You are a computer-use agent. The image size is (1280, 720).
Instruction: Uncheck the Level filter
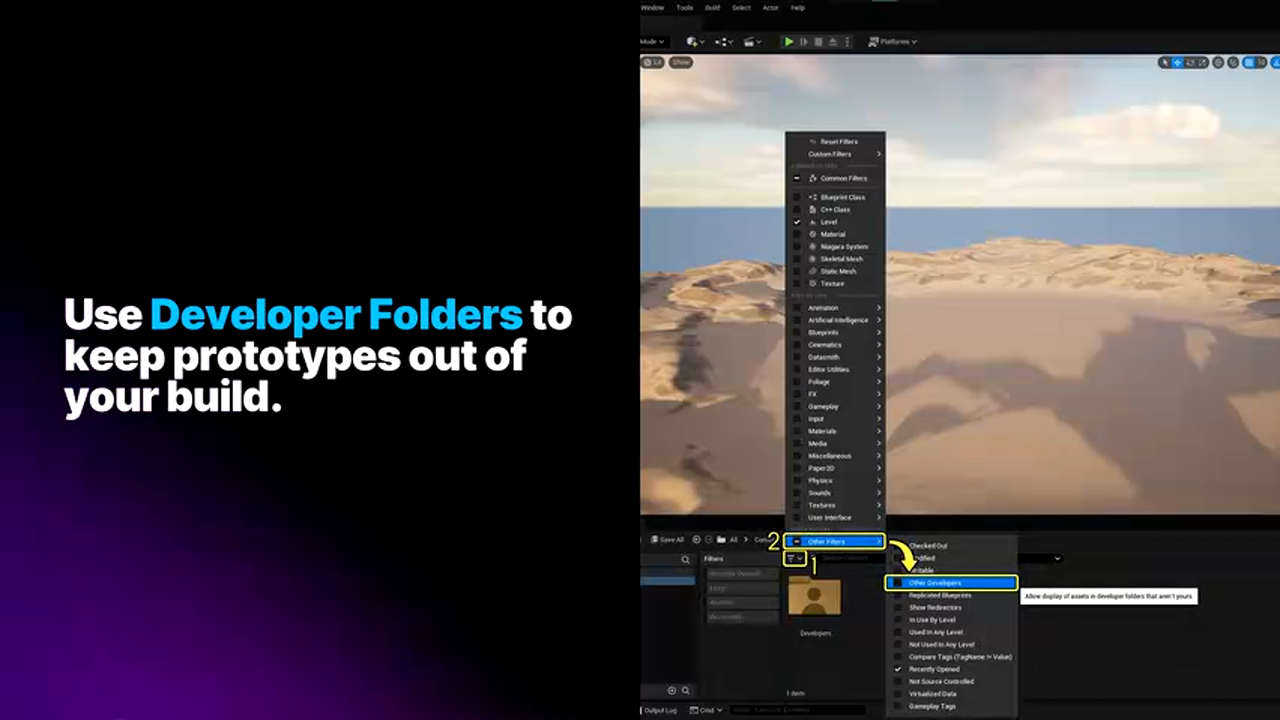(x=797, y=222)
